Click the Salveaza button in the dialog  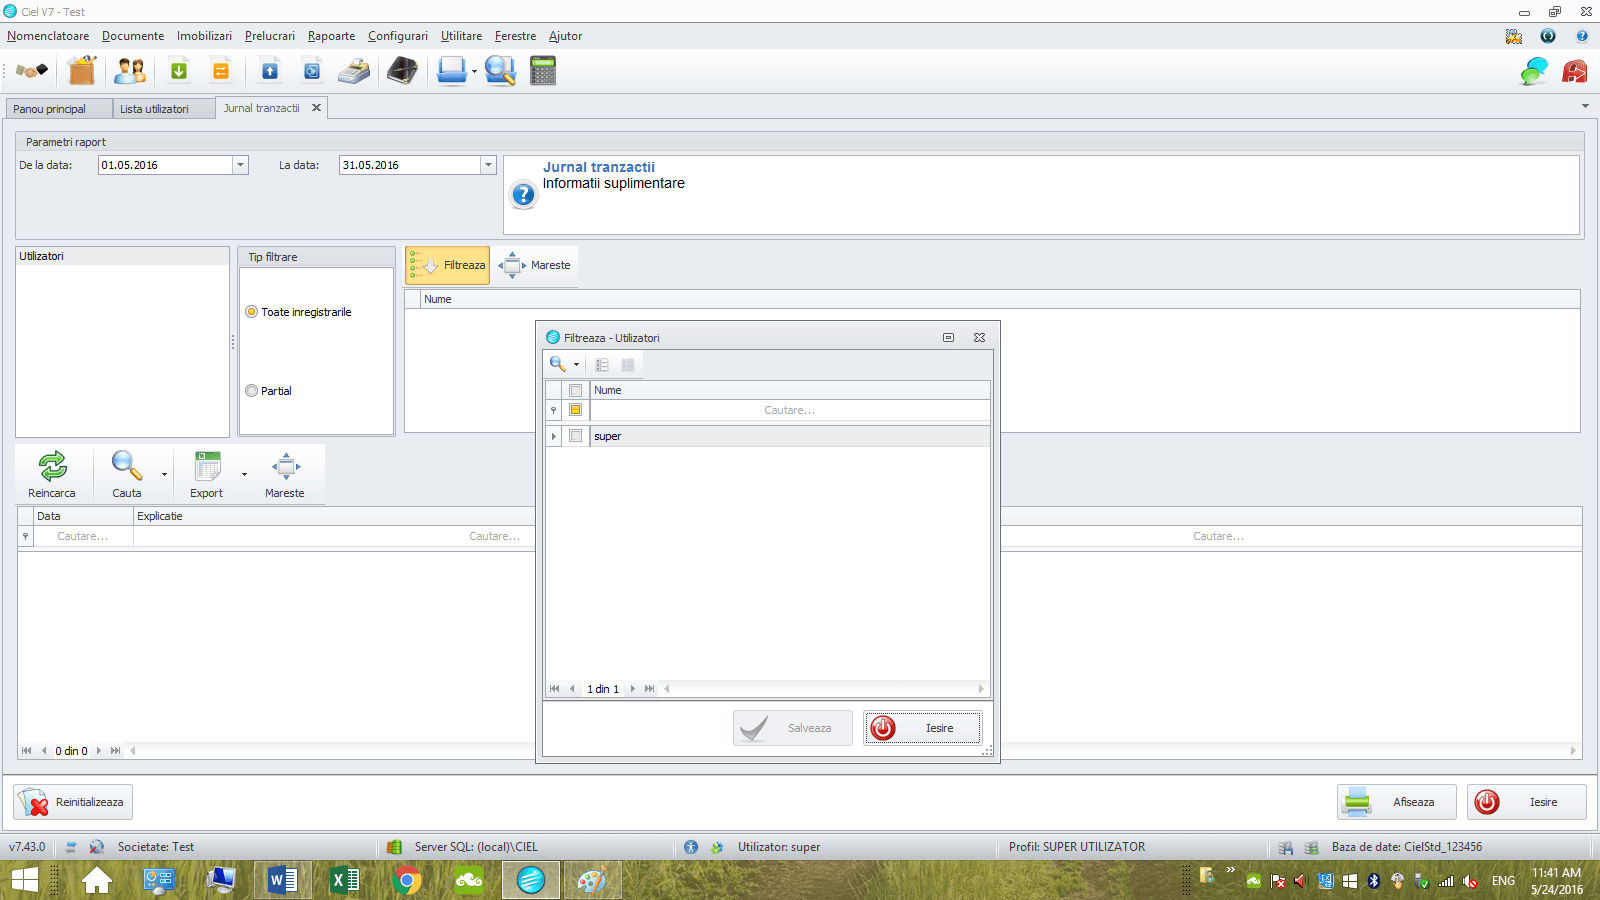coord(793,728)
